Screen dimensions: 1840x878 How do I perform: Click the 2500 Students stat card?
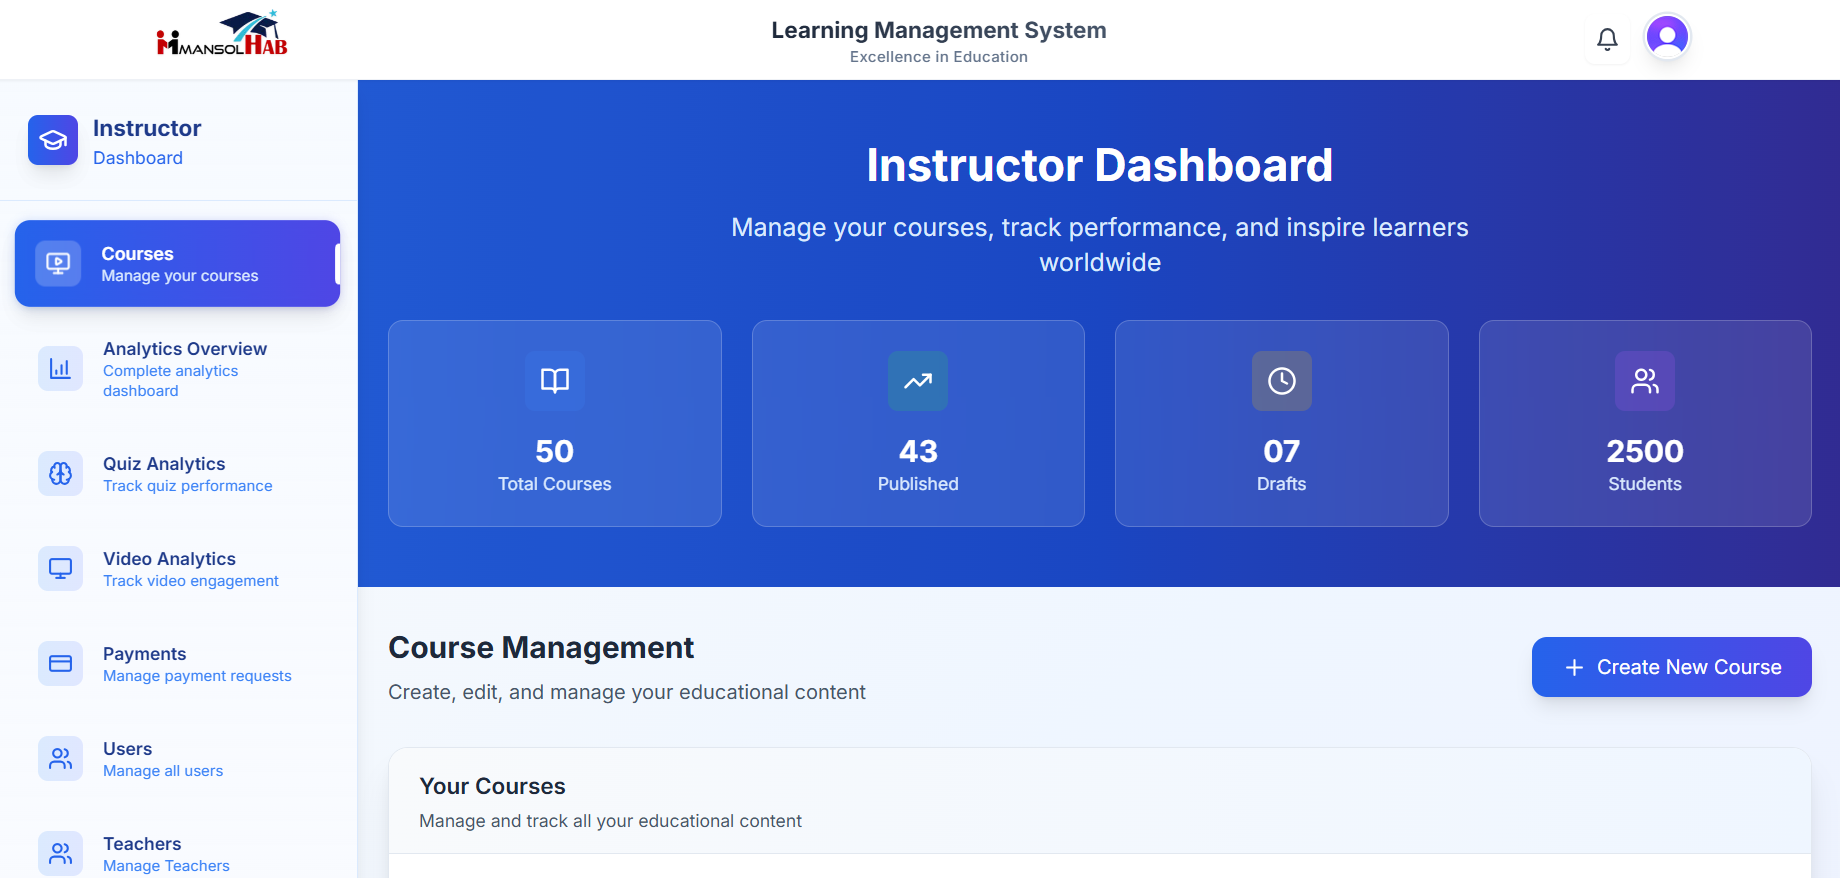(1645, 424)
